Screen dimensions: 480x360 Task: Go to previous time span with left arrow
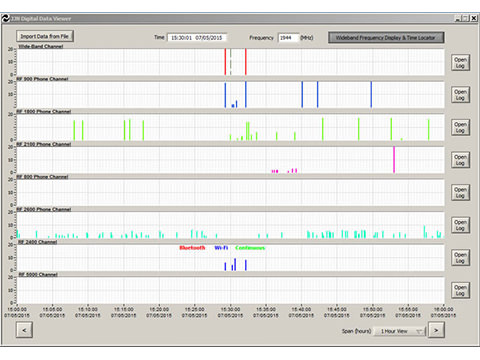point(24,330)
